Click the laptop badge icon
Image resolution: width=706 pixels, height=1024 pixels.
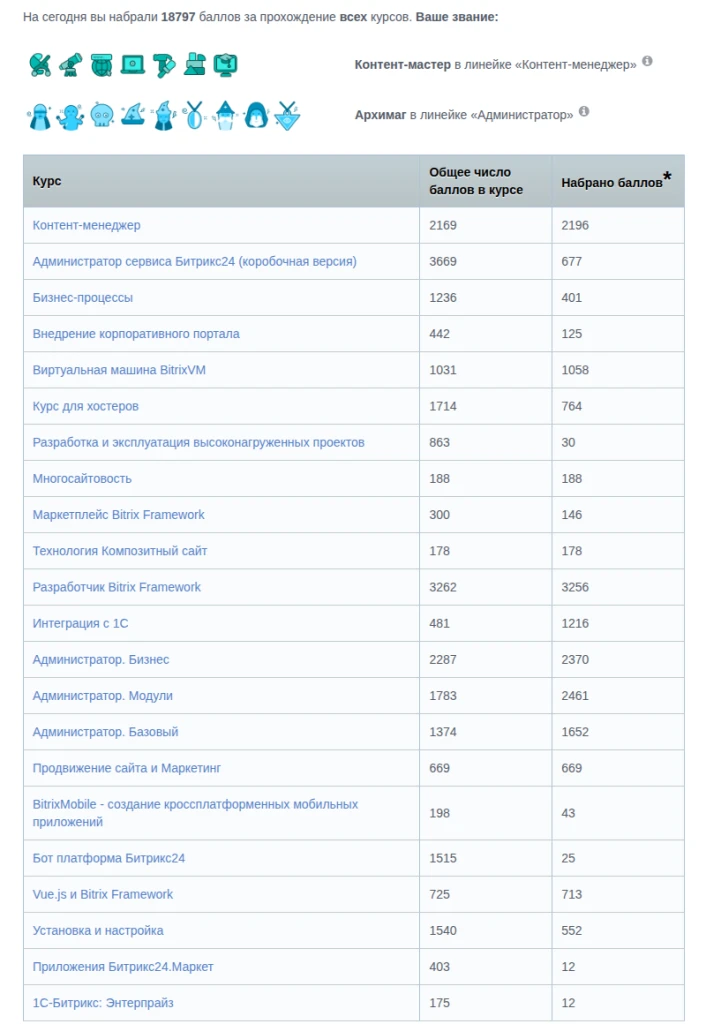coord(133,65)
